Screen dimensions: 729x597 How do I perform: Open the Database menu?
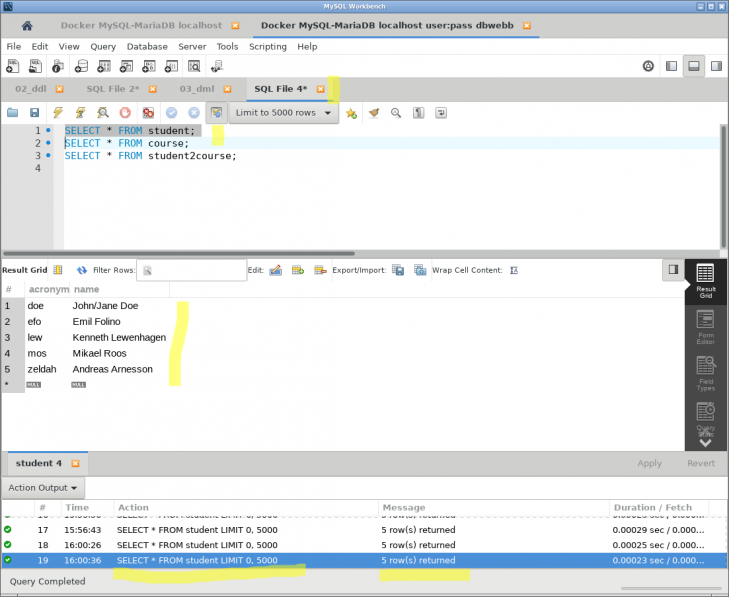[147, 46]
